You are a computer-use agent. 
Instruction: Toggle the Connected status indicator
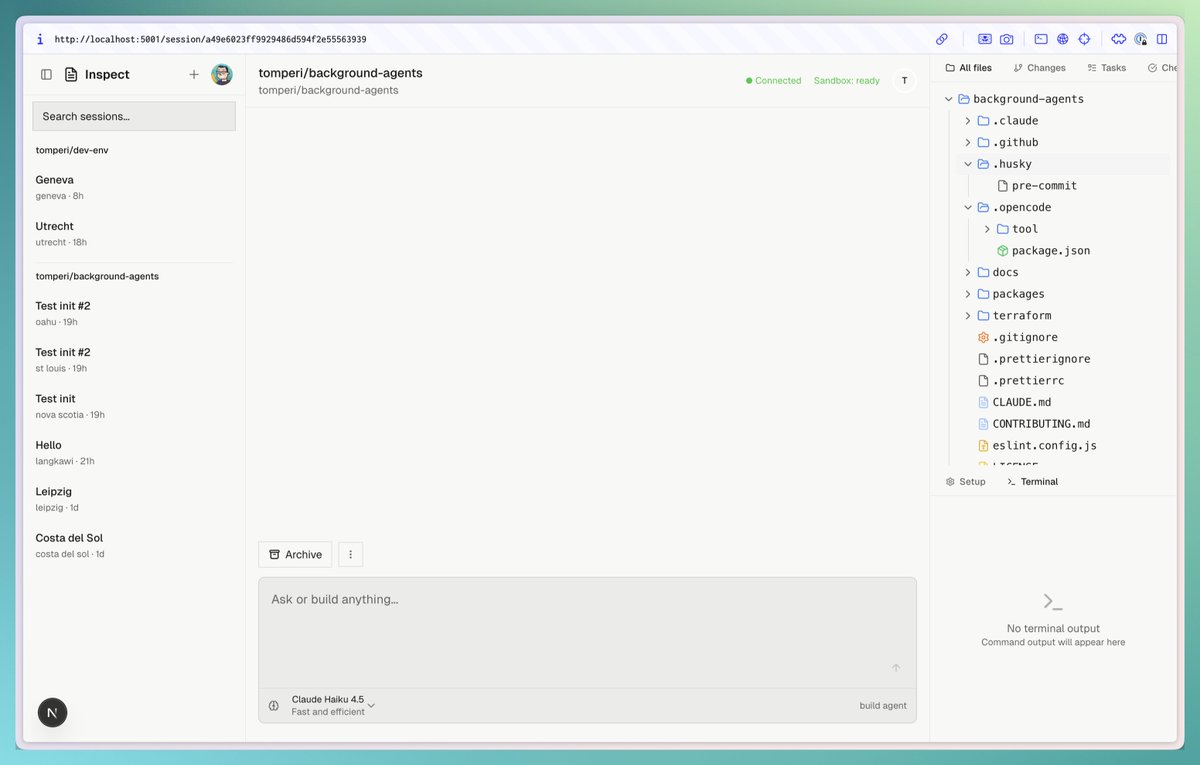click(x=773, y=80)
